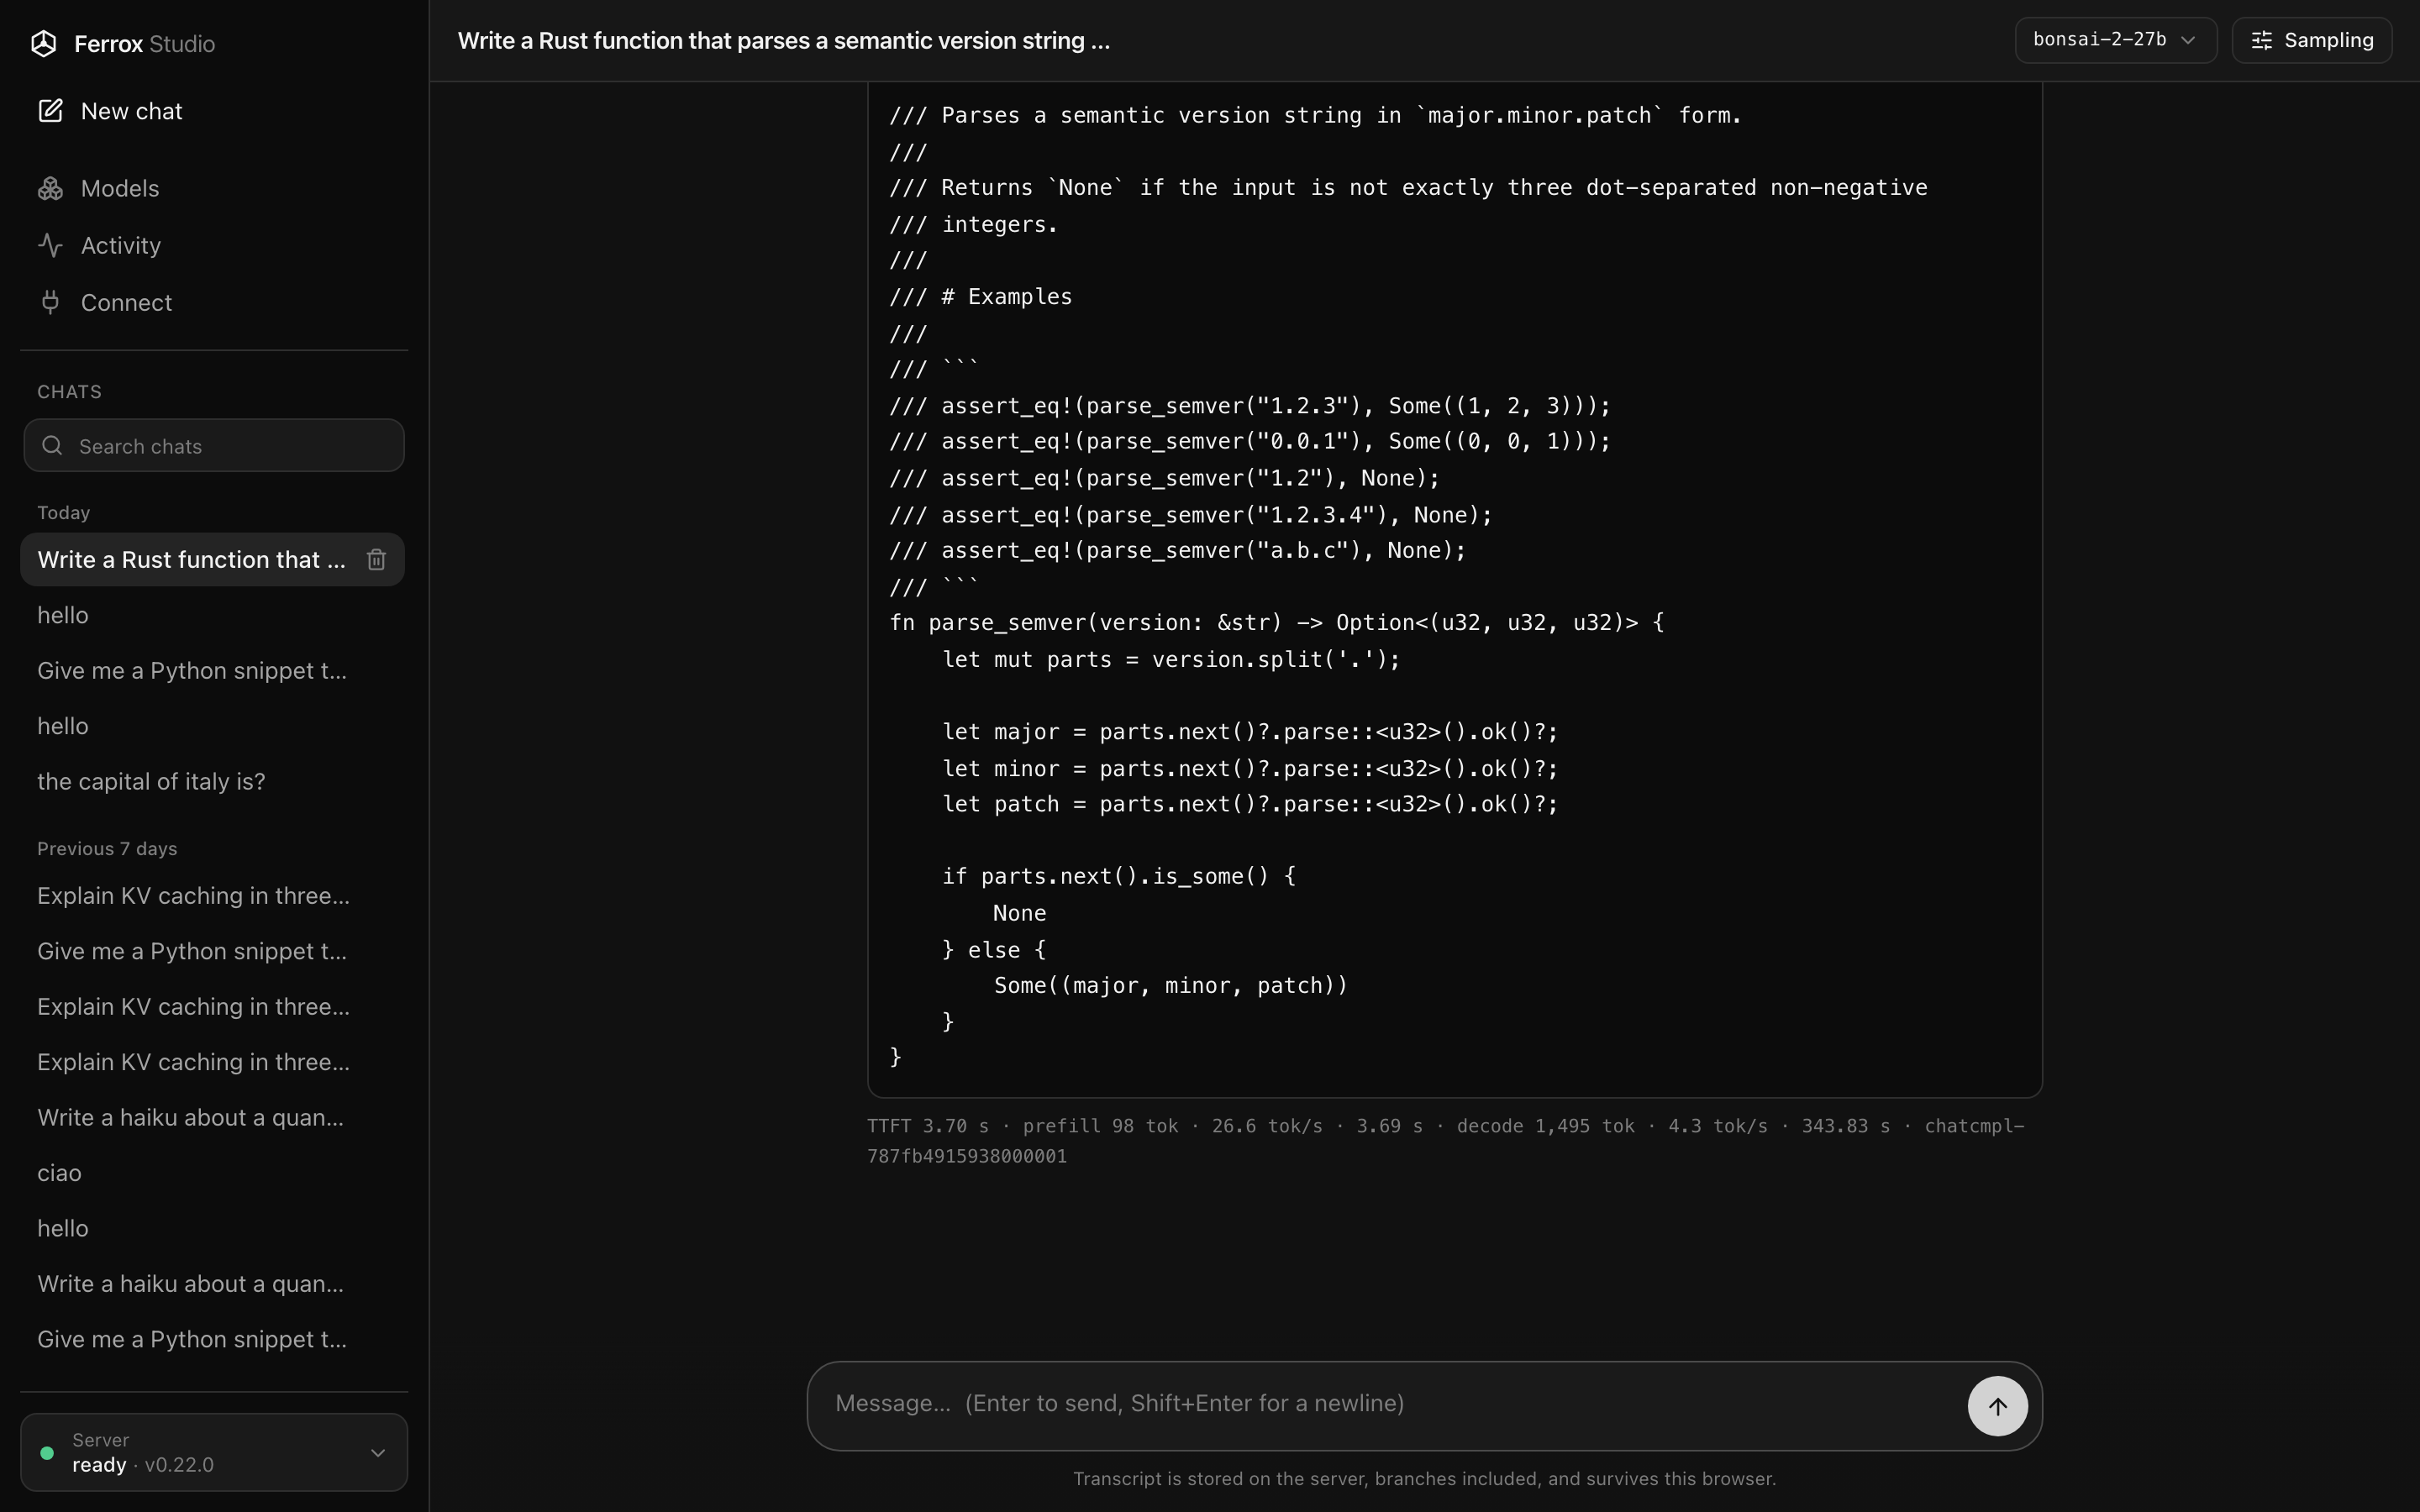
Task: Click the Models cubes icon
Action: pos(50,188)
